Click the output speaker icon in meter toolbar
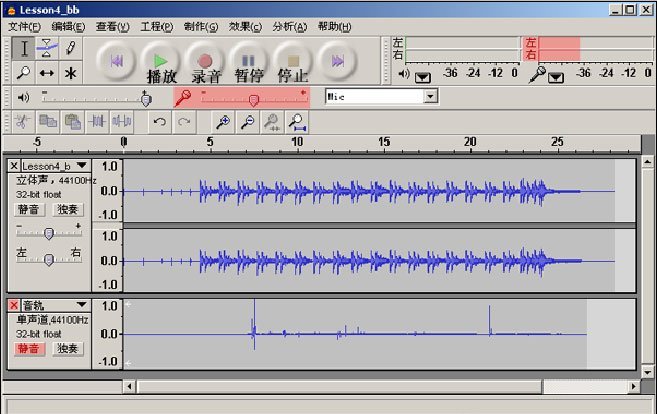This screenshot has height=414, width=657. [x=404, y=74]
